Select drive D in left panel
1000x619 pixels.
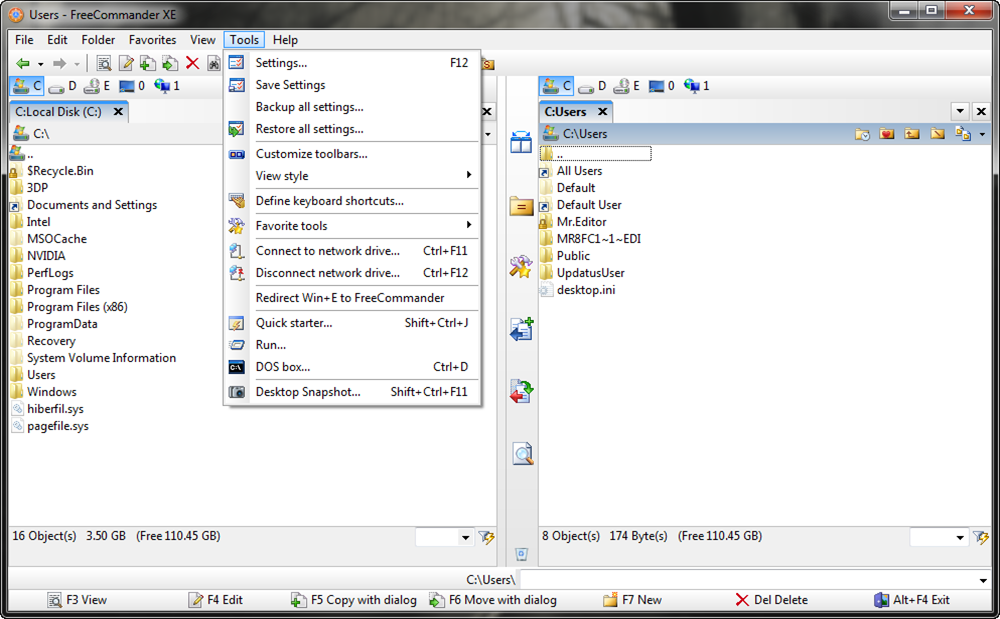(x=63, y=85)
